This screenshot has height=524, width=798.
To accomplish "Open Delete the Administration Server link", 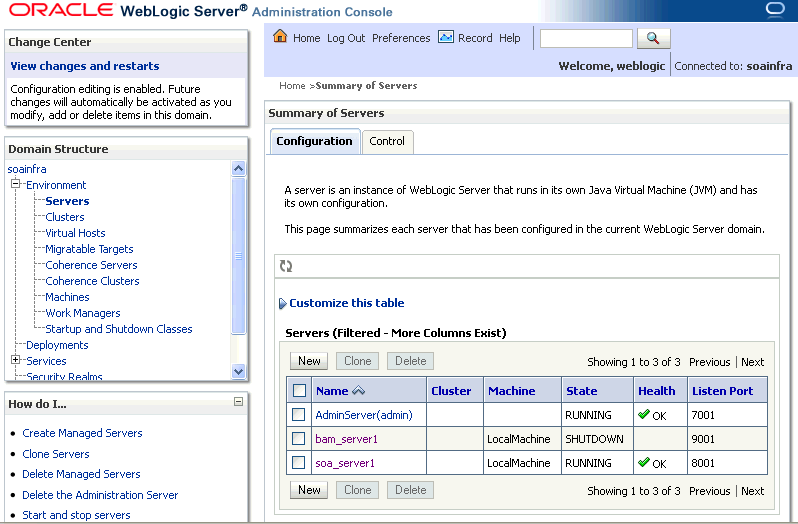I will click(100, 495).
